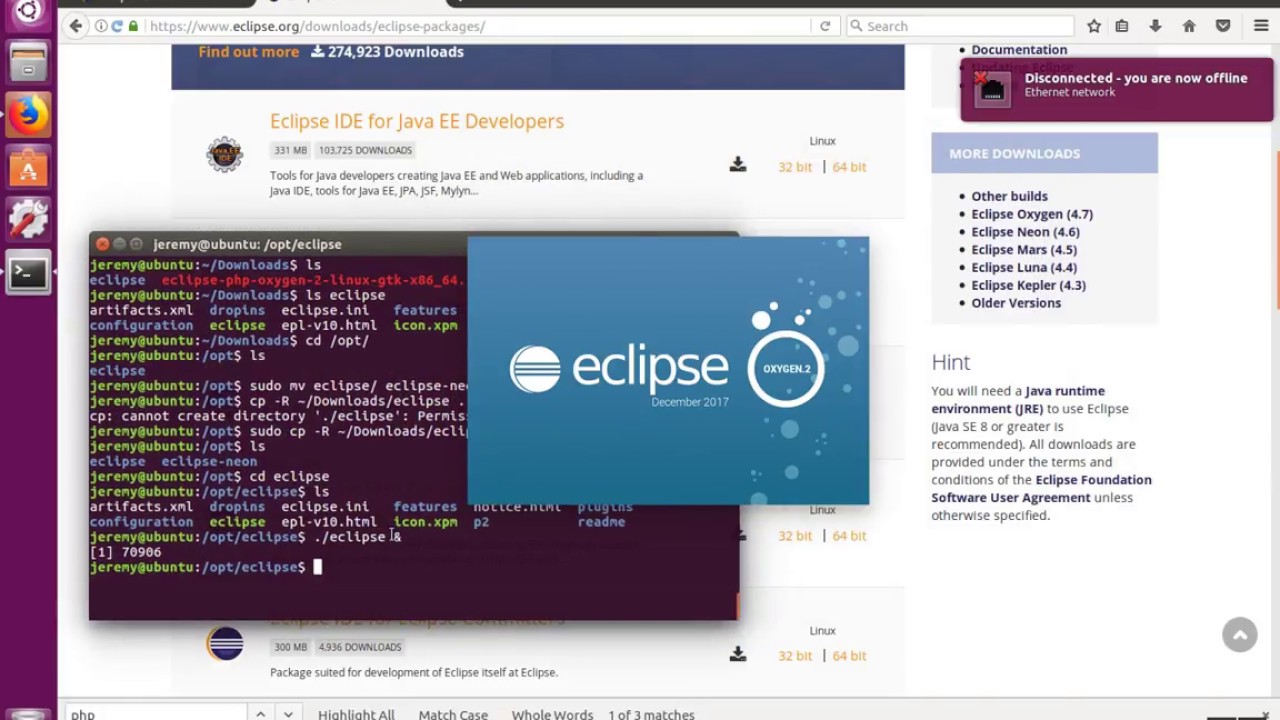Open Ubuntu Software Center launcher icon
Viewport: 1280px width, 720px height.
(x=28, y=168)
